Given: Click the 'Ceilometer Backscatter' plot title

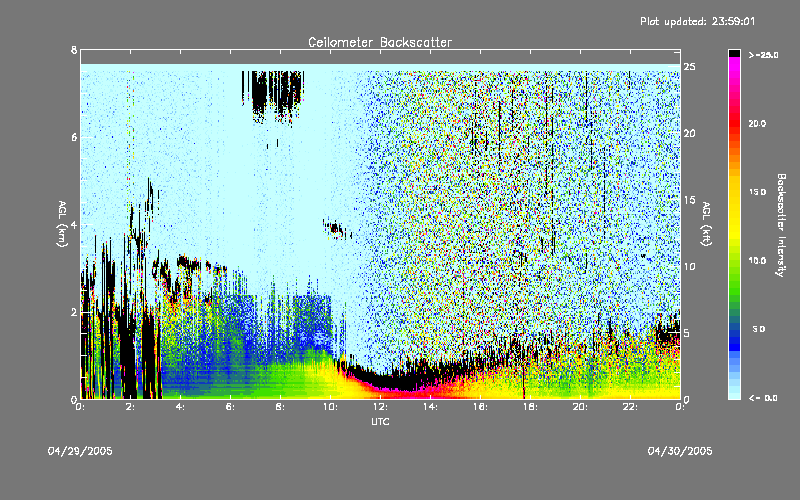Looking at the screenshot, I should (380, 42).
